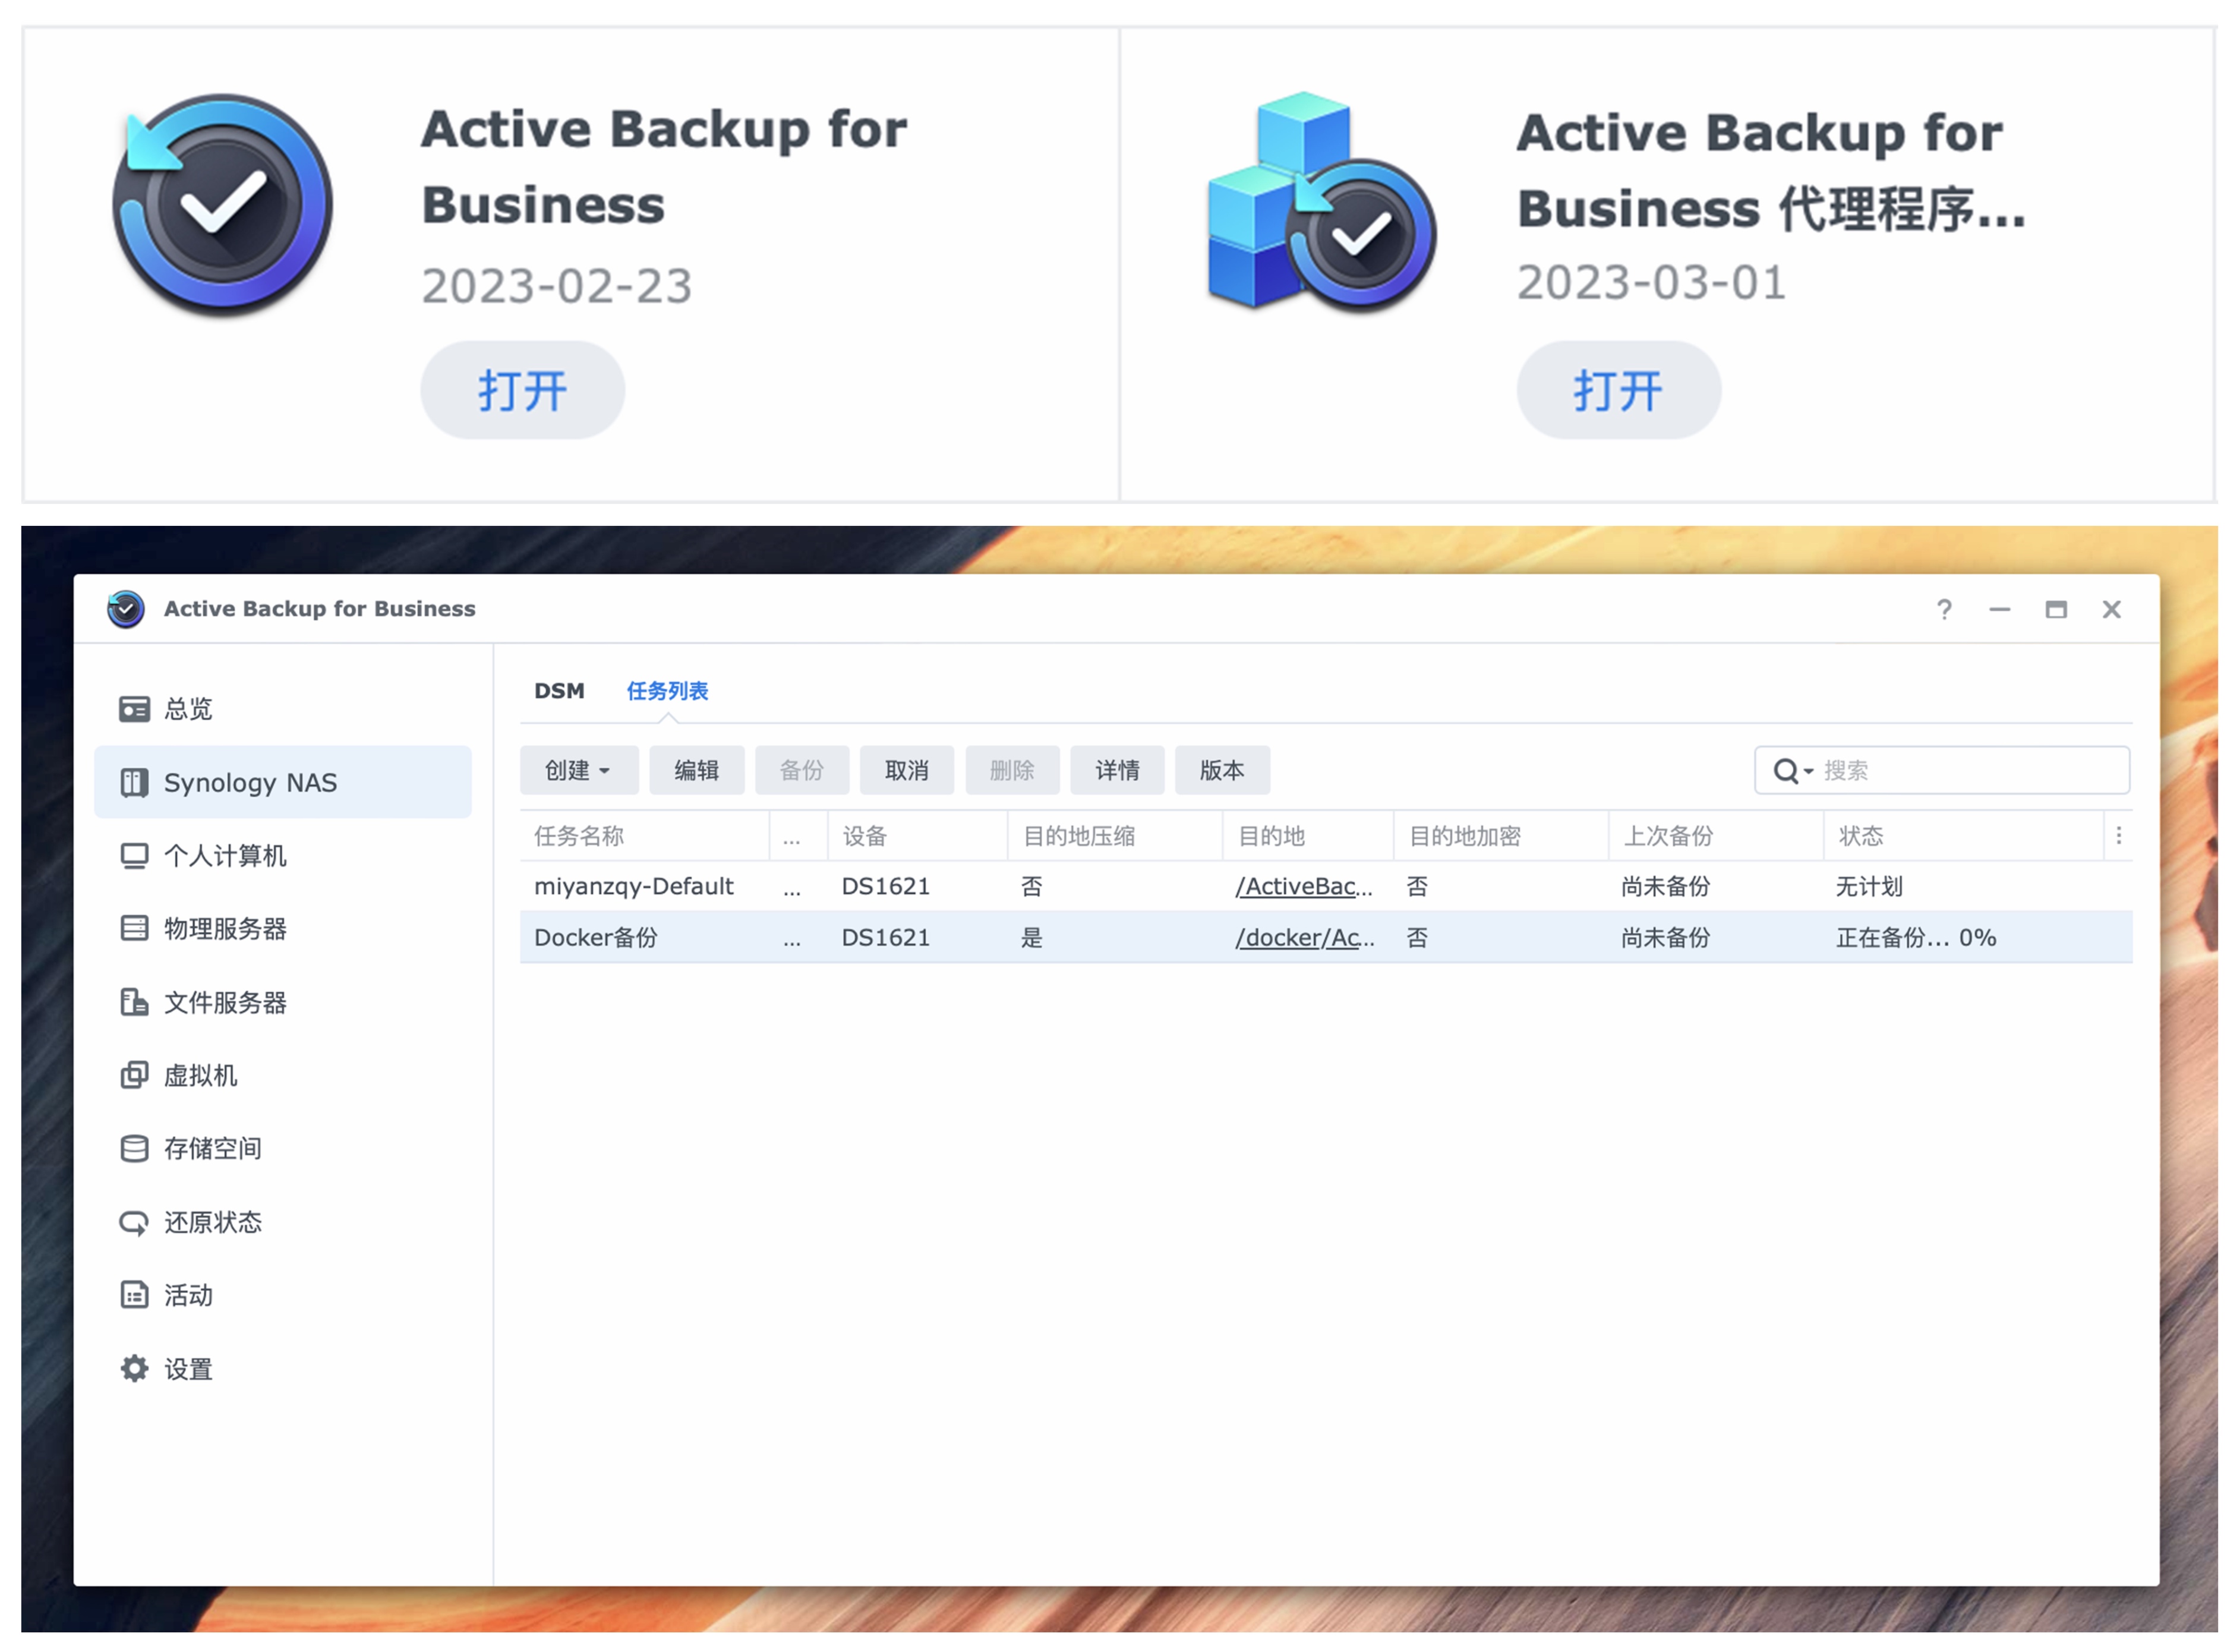Open the search filter dropdown

click(1793, 770)
